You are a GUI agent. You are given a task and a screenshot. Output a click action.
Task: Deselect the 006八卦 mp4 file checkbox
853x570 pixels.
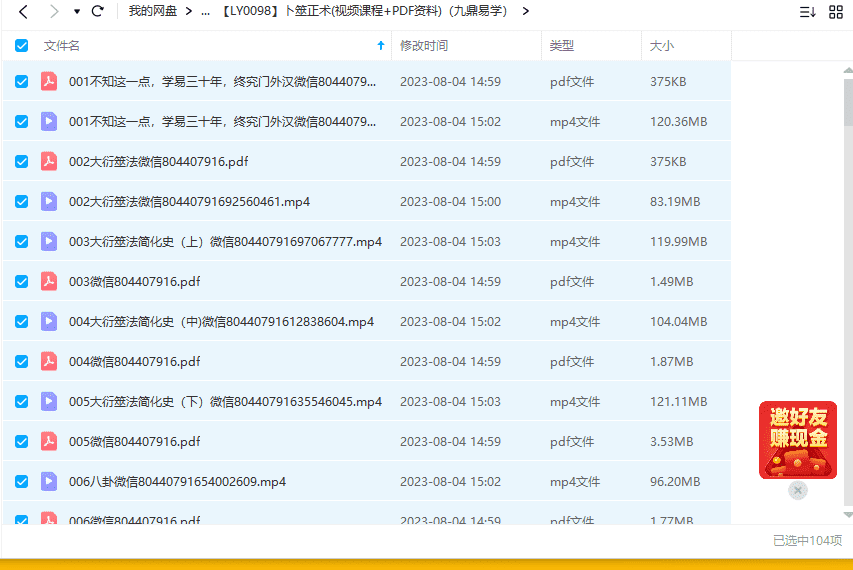pos(22,481)
